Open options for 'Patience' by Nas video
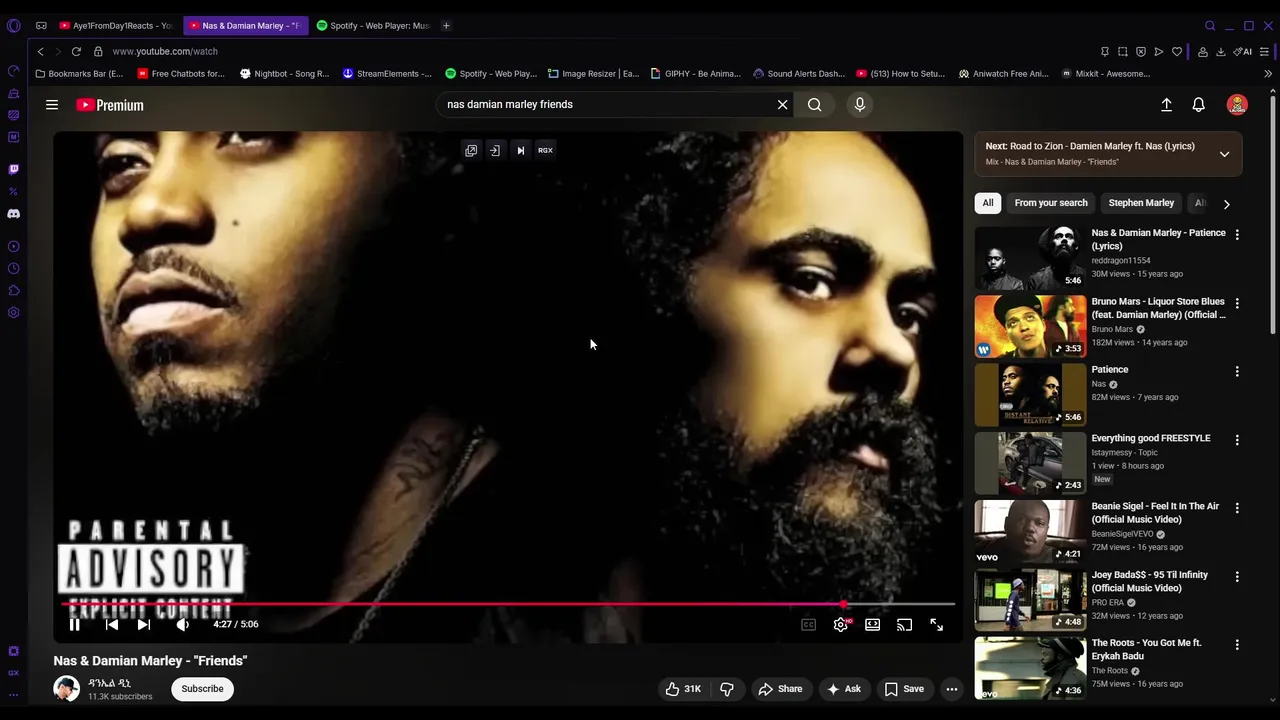Image resolution: width=1280 pixels, height=720 pixels. pyautogui.click(x=1237, y=371)
